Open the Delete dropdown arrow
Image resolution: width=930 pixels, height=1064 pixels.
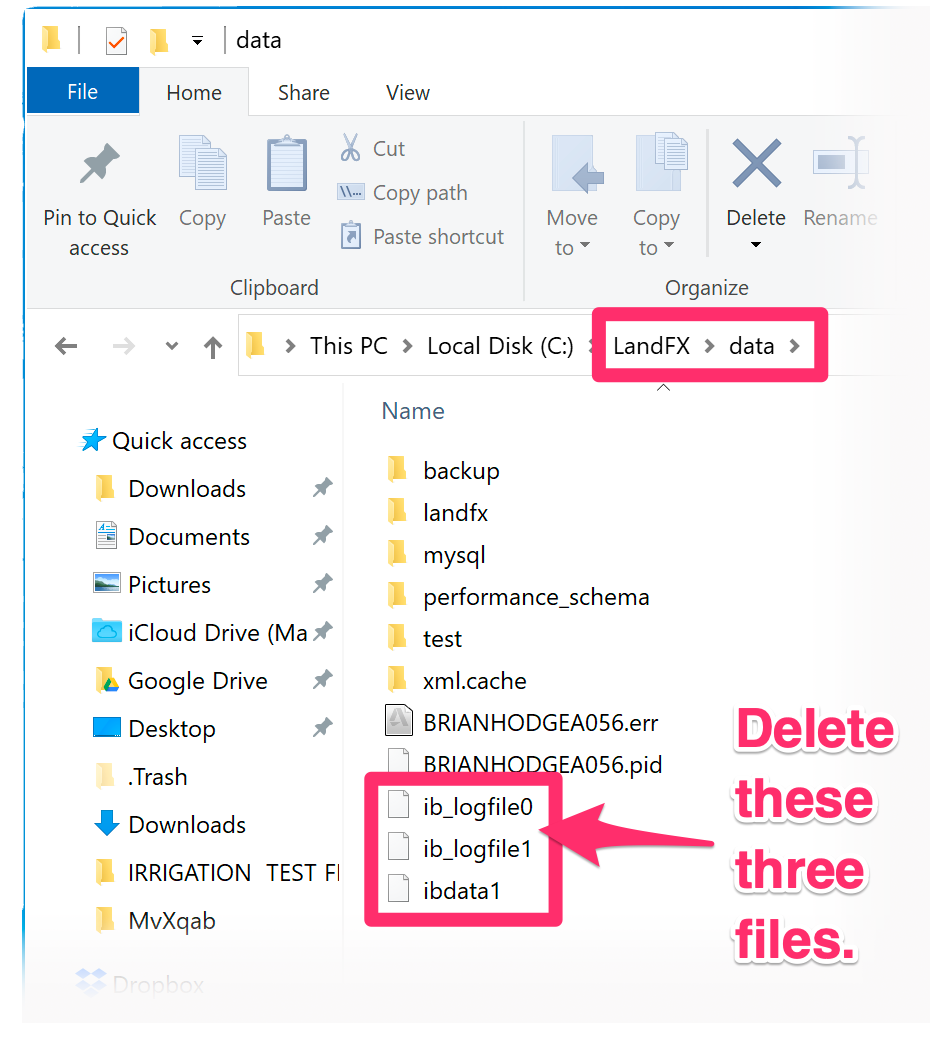point(756,244)
